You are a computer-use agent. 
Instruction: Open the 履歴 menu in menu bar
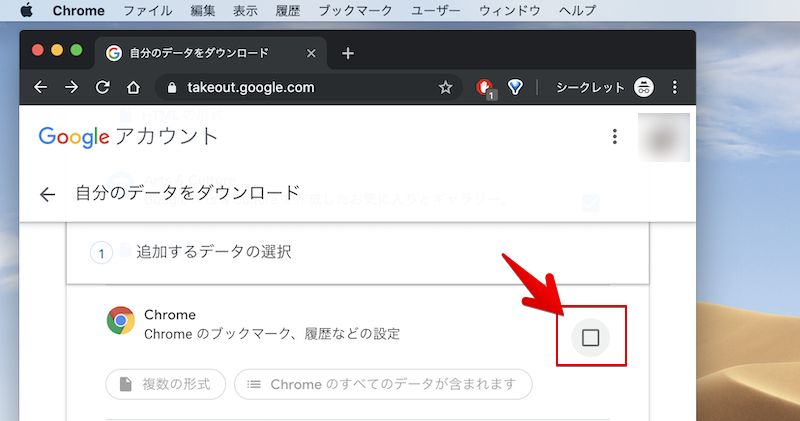[x=289, y=11]
